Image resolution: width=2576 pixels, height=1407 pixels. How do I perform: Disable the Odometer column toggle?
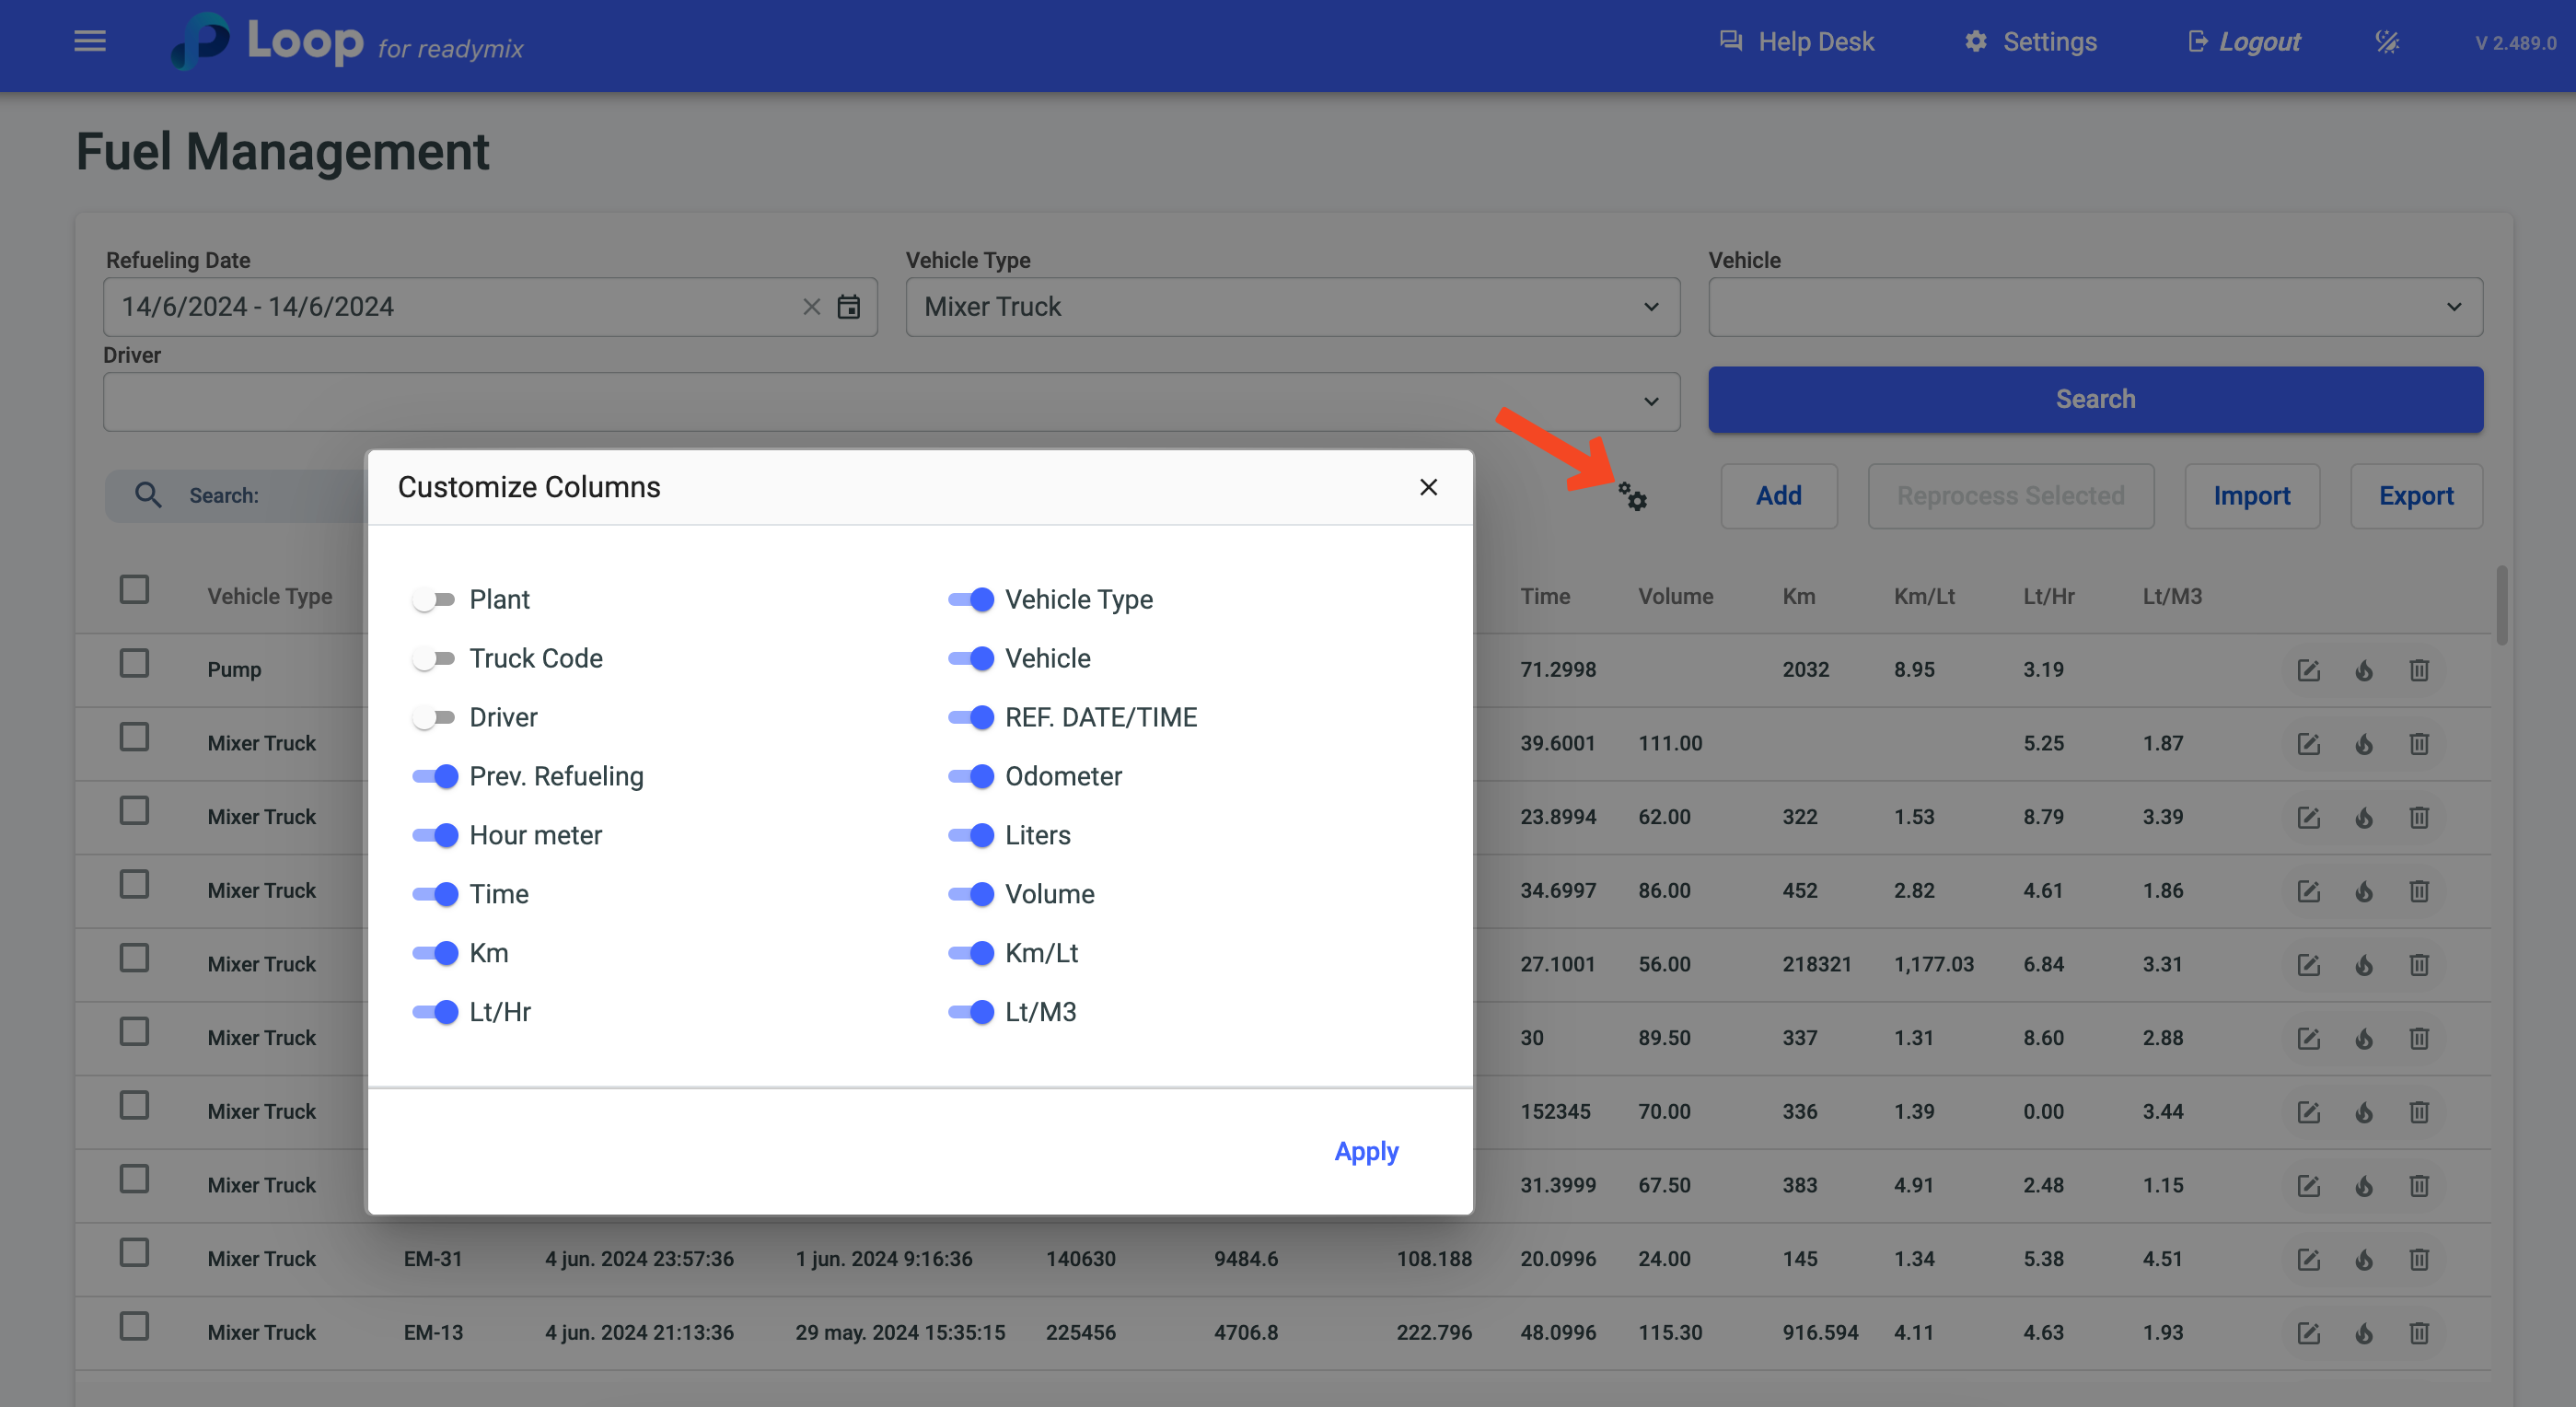[x=970, y=777]
